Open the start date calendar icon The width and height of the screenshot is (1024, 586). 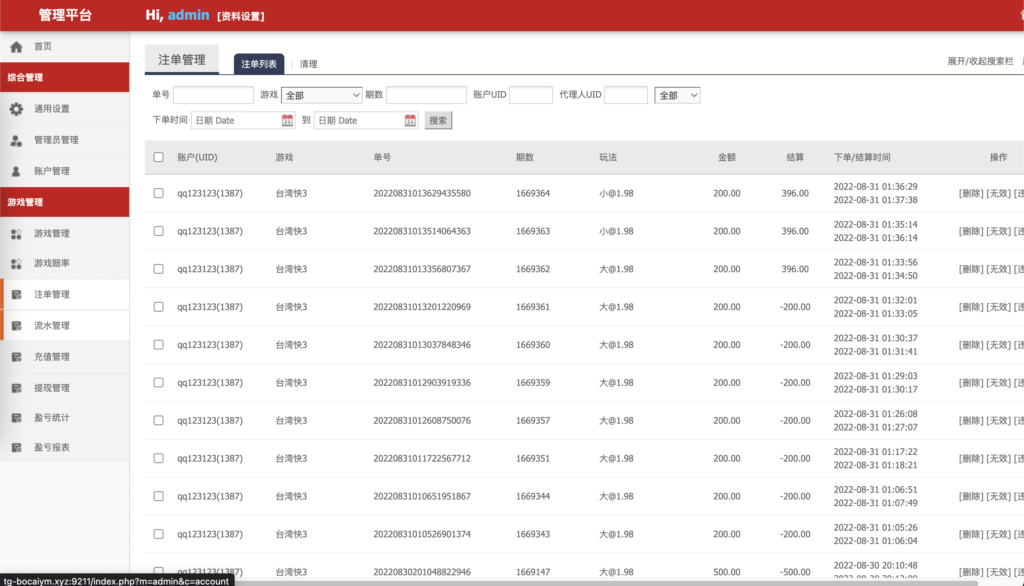coord(288,121)
